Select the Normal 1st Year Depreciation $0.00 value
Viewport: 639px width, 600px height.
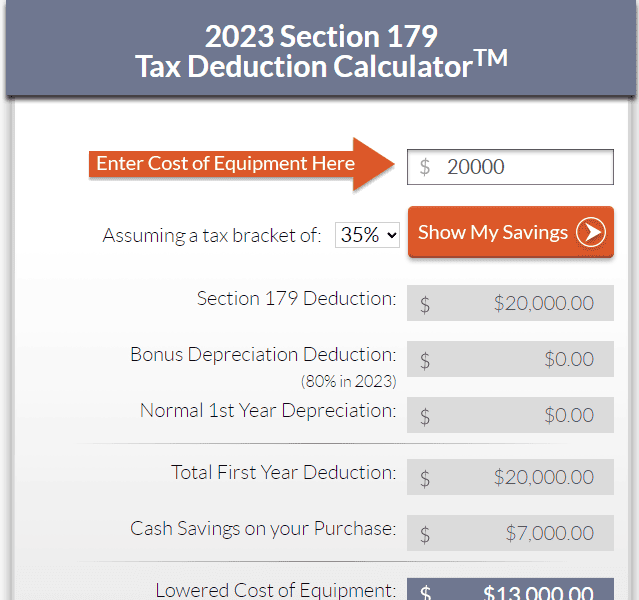coord(569,415)
